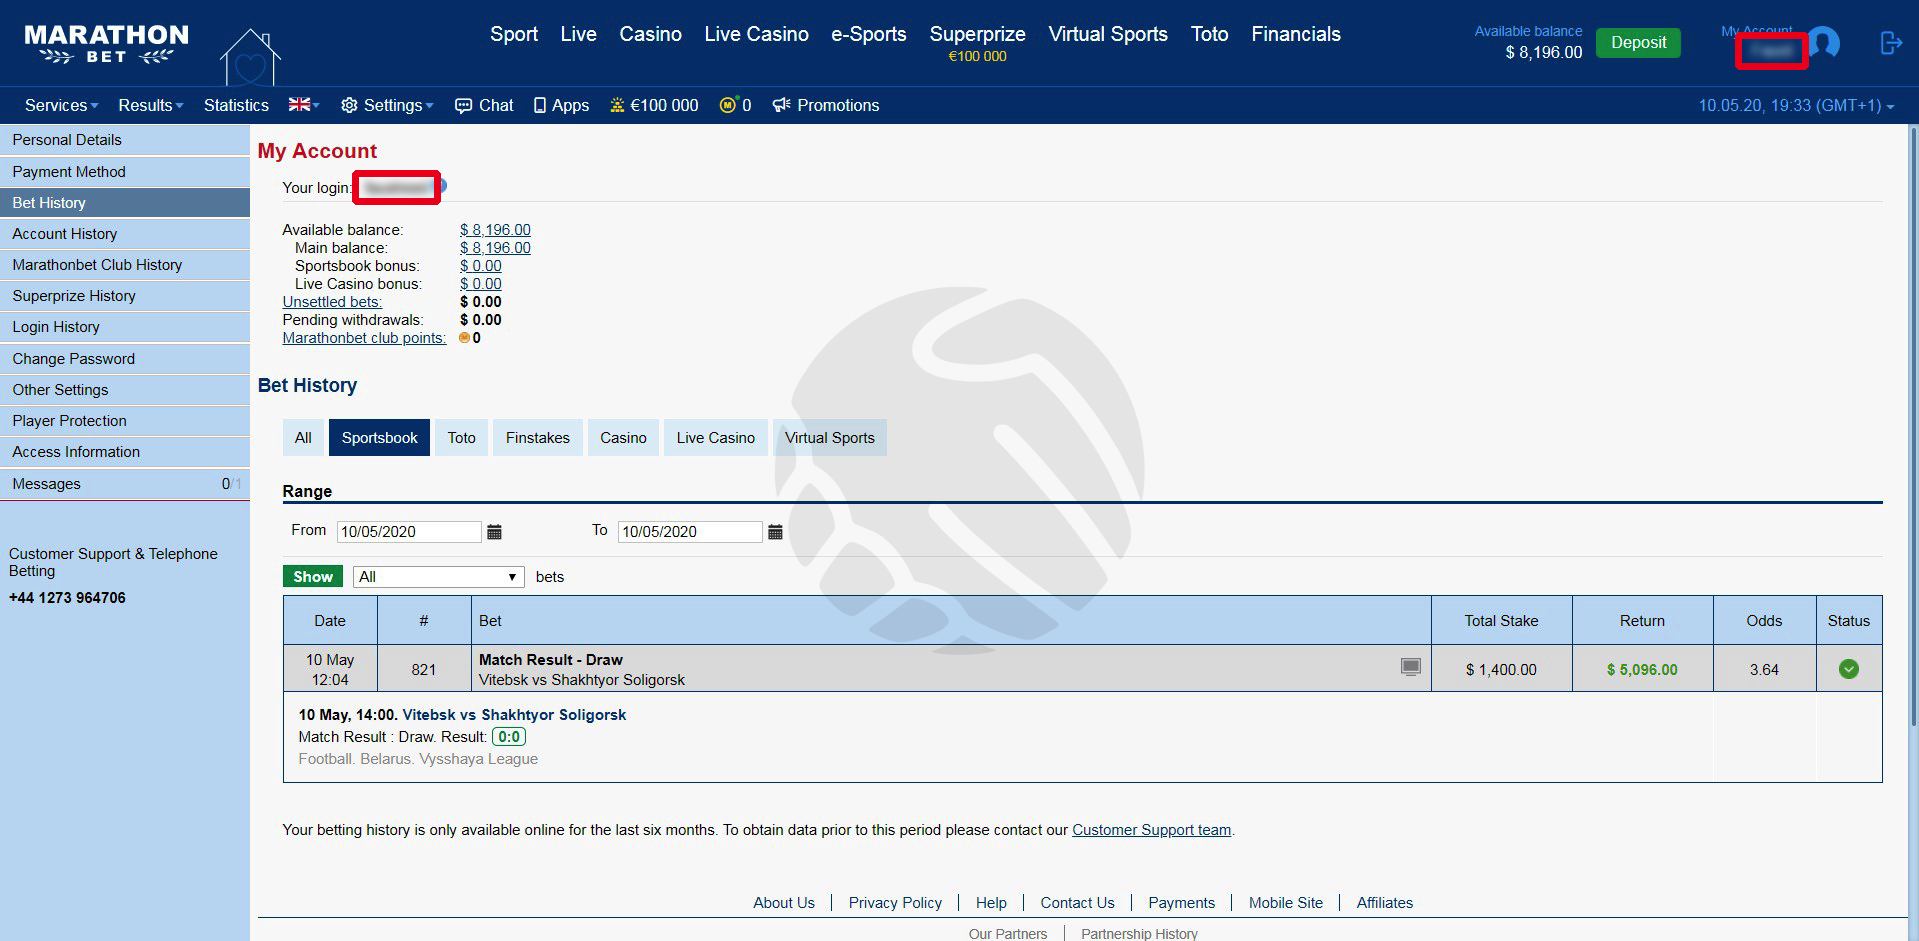Click the page vertical scrollbar
The image size is (1919, 941).
coord(1913,425)
